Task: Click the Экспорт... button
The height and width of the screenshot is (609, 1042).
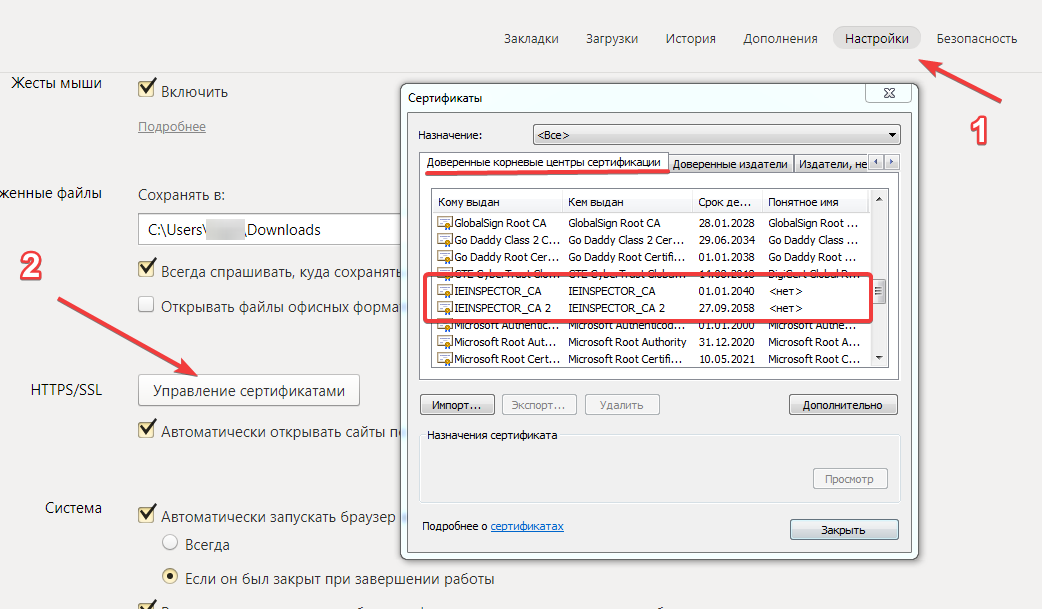Action: [538, 405]
